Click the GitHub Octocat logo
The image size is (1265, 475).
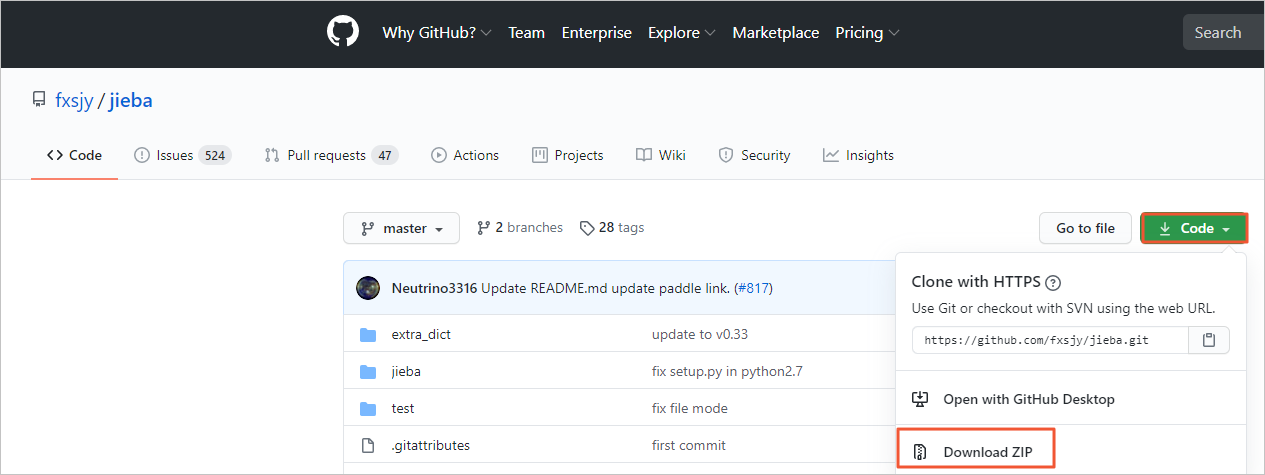coord(343,32)
